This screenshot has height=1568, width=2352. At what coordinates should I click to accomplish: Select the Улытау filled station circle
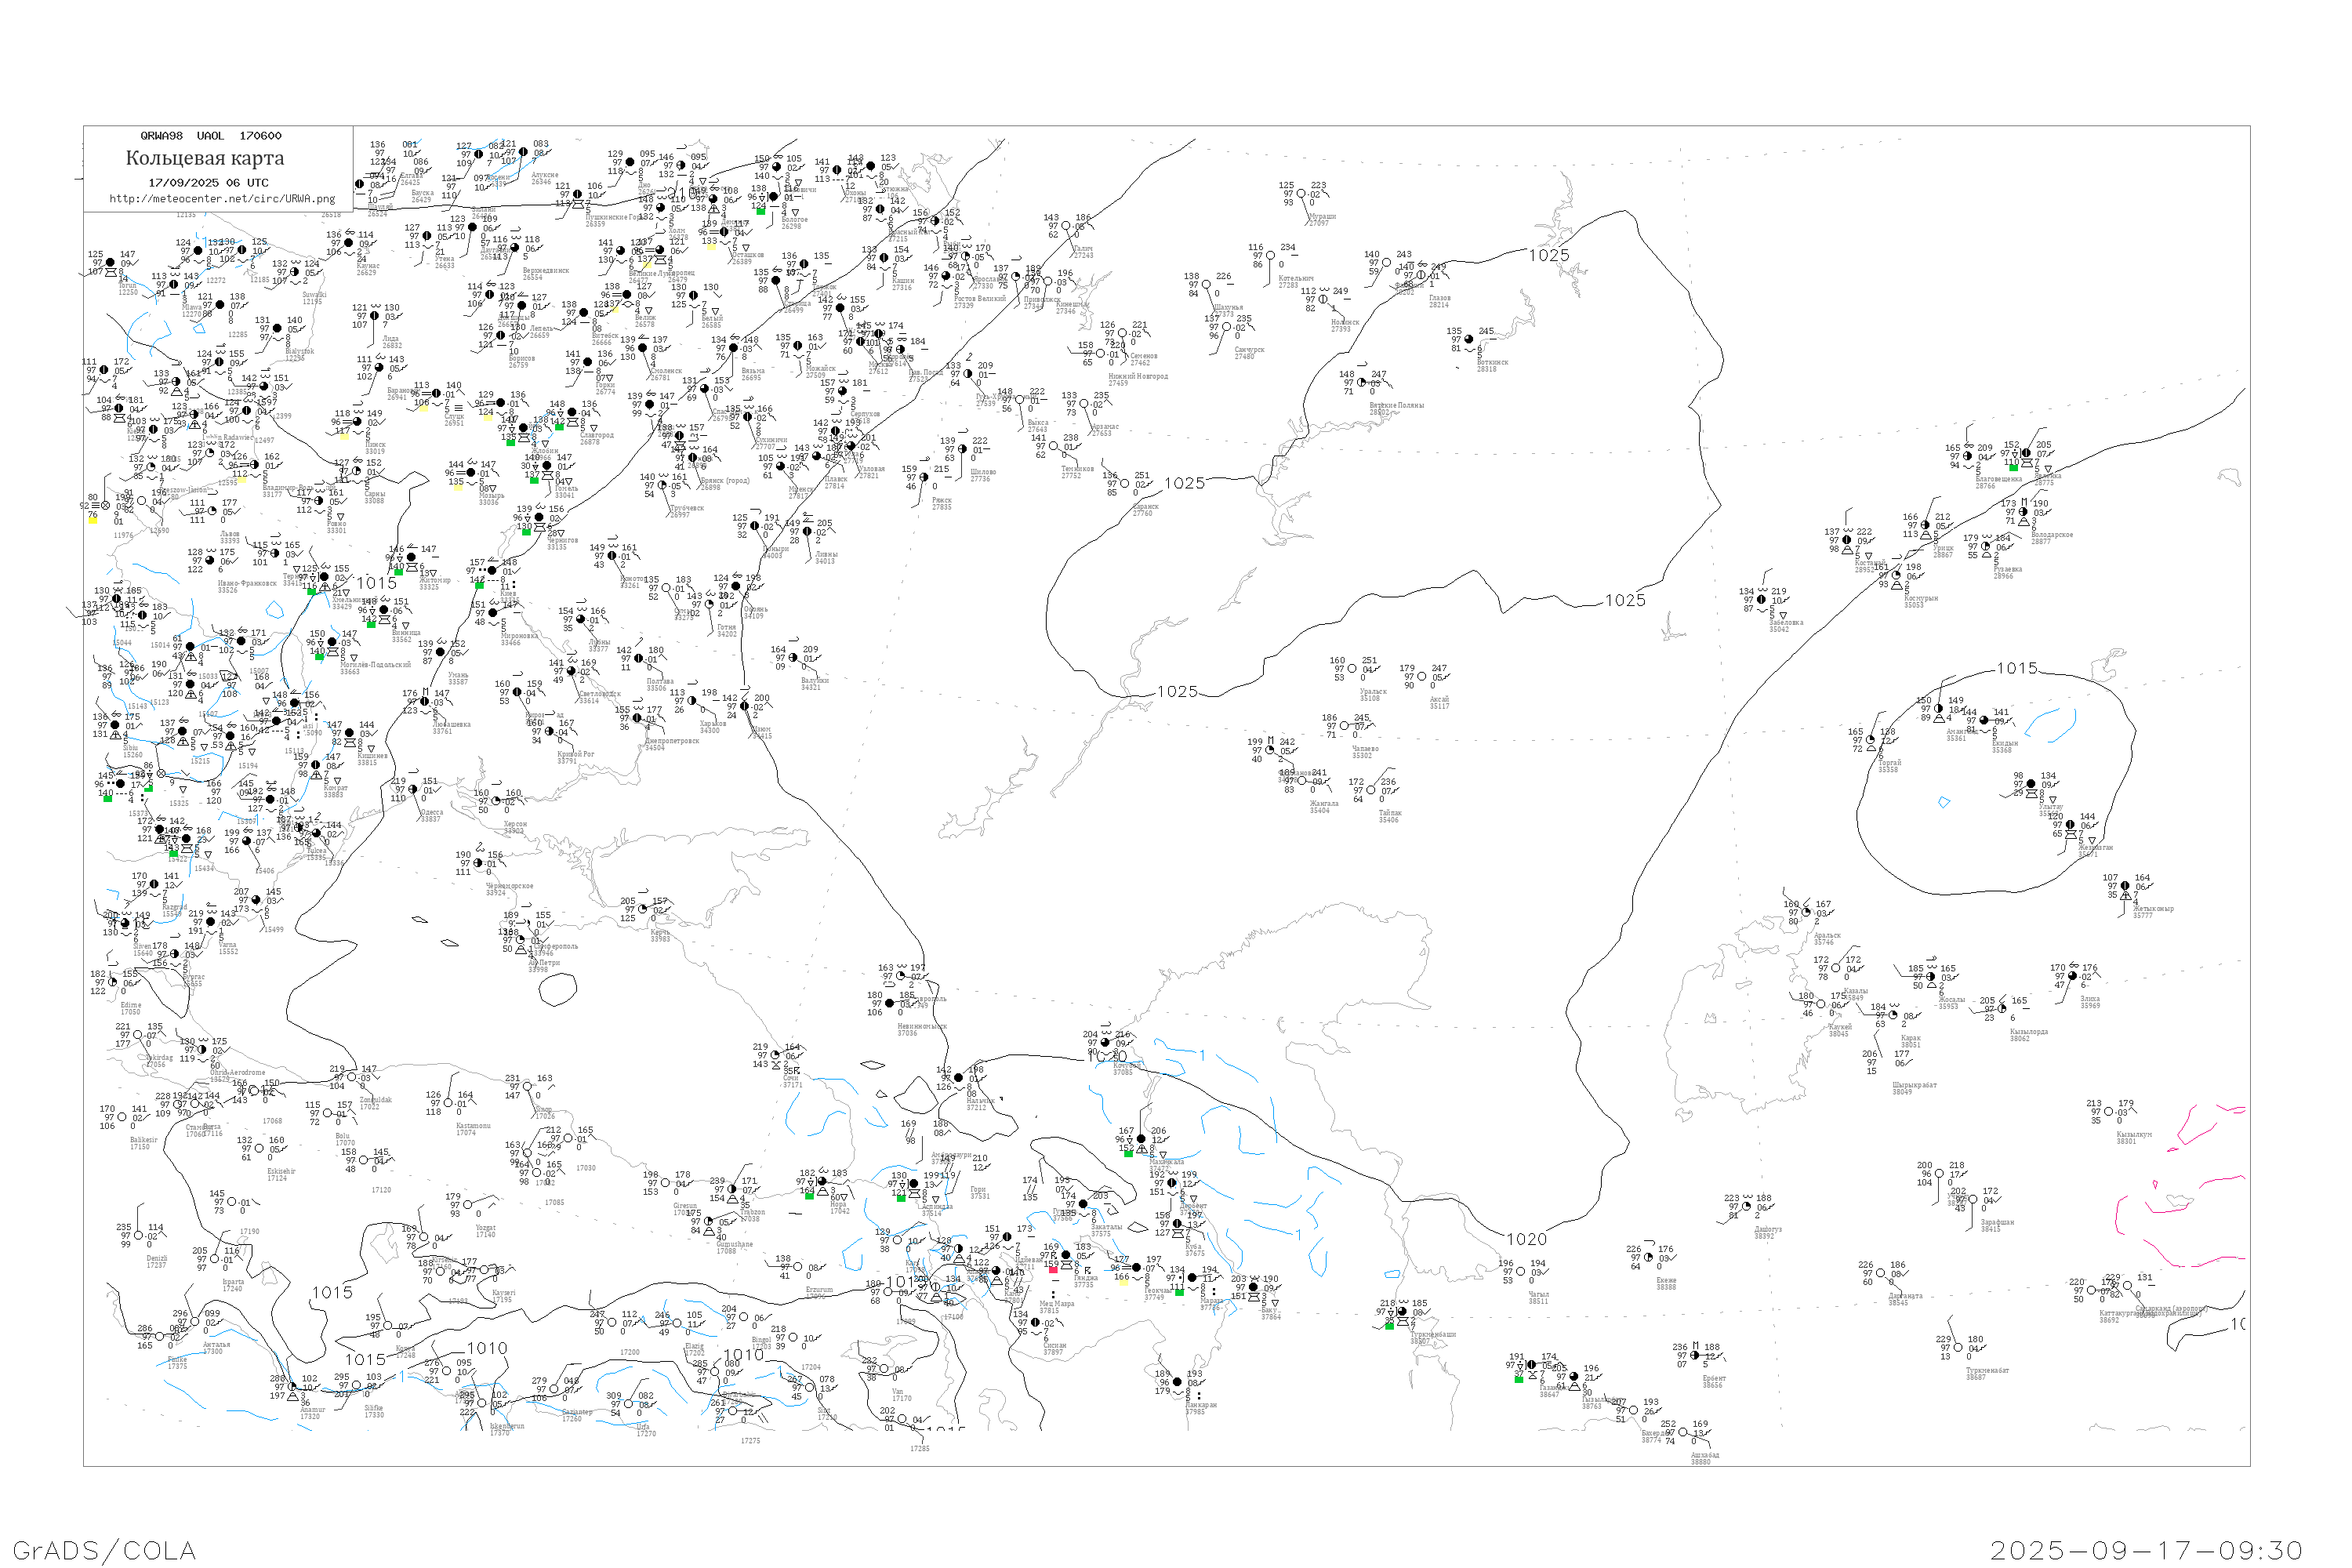tap(2031, 784)
